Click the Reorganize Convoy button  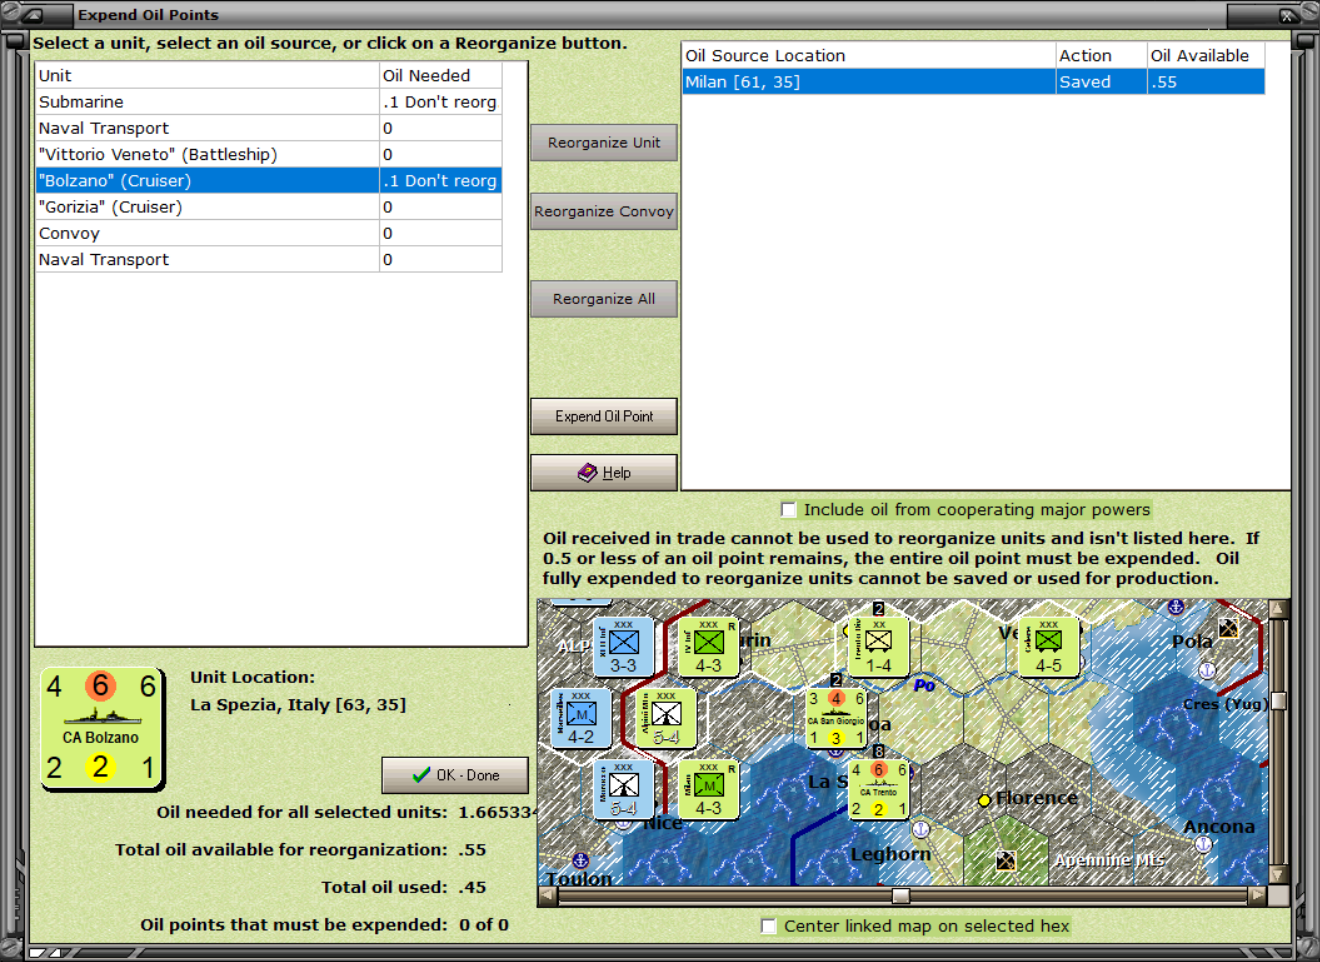(x=604, y=211)
